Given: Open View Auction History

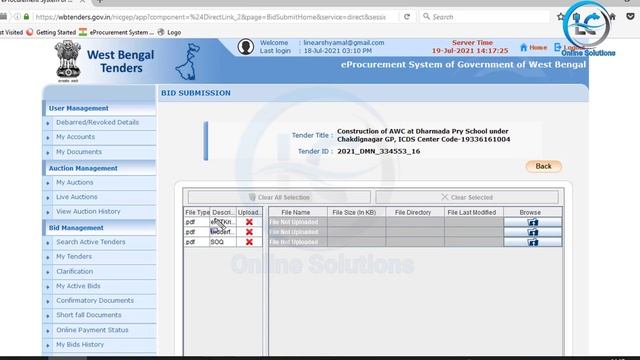Looking at the screenshot, I should (88, 211).
